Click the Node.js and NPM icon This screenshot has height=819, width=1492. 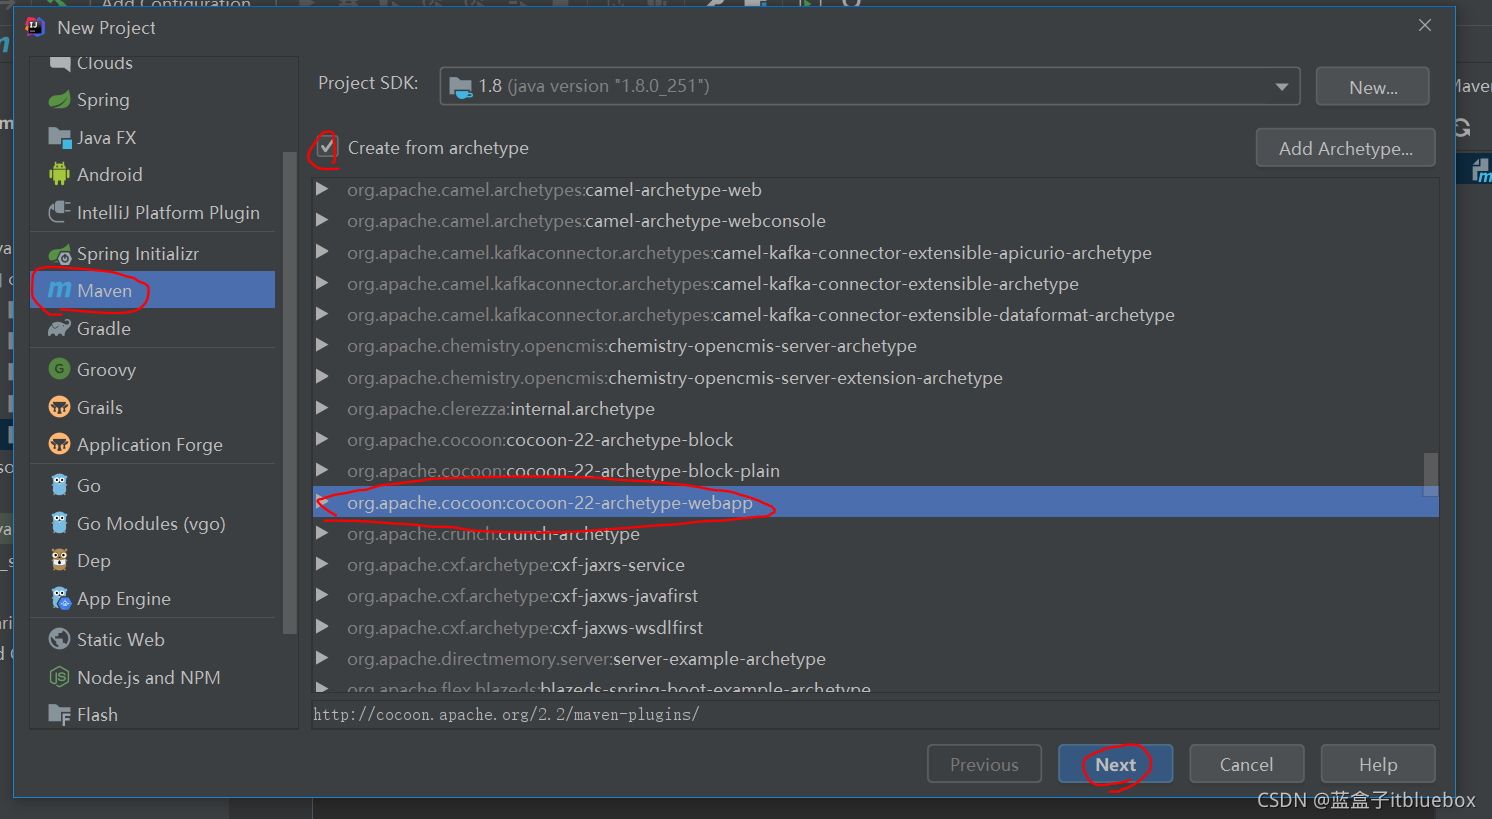click(60, 678)
